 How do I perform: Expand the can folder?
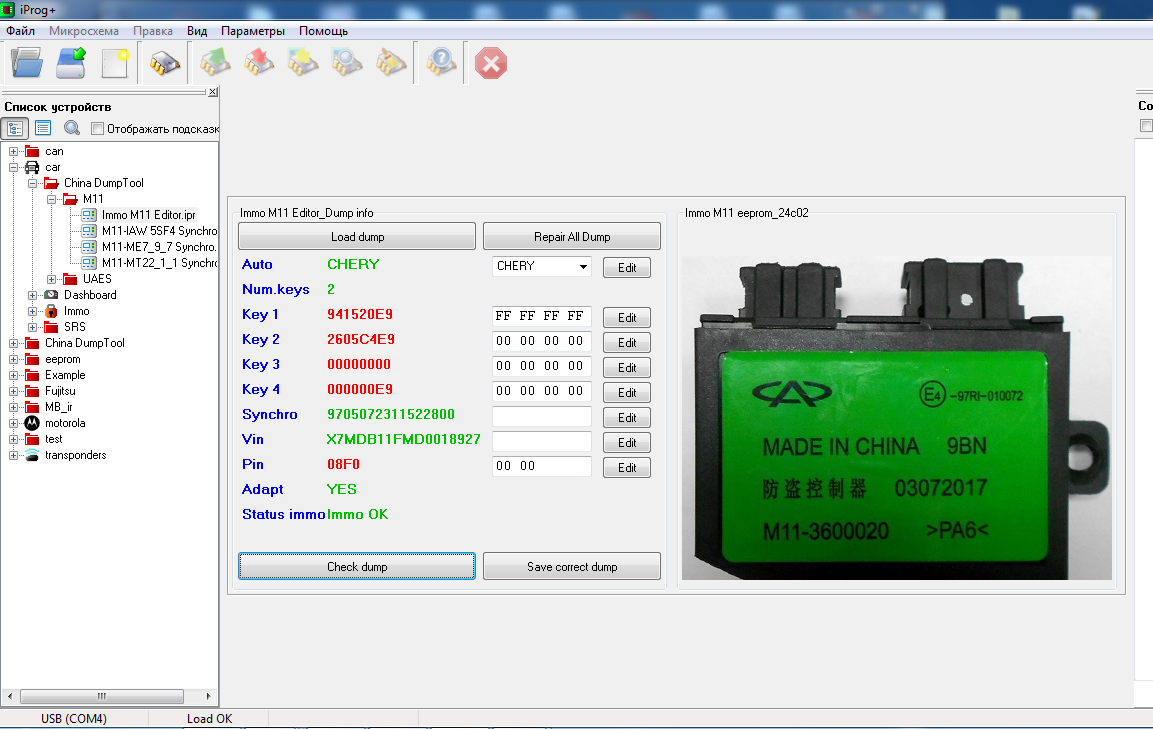(13, 152)
